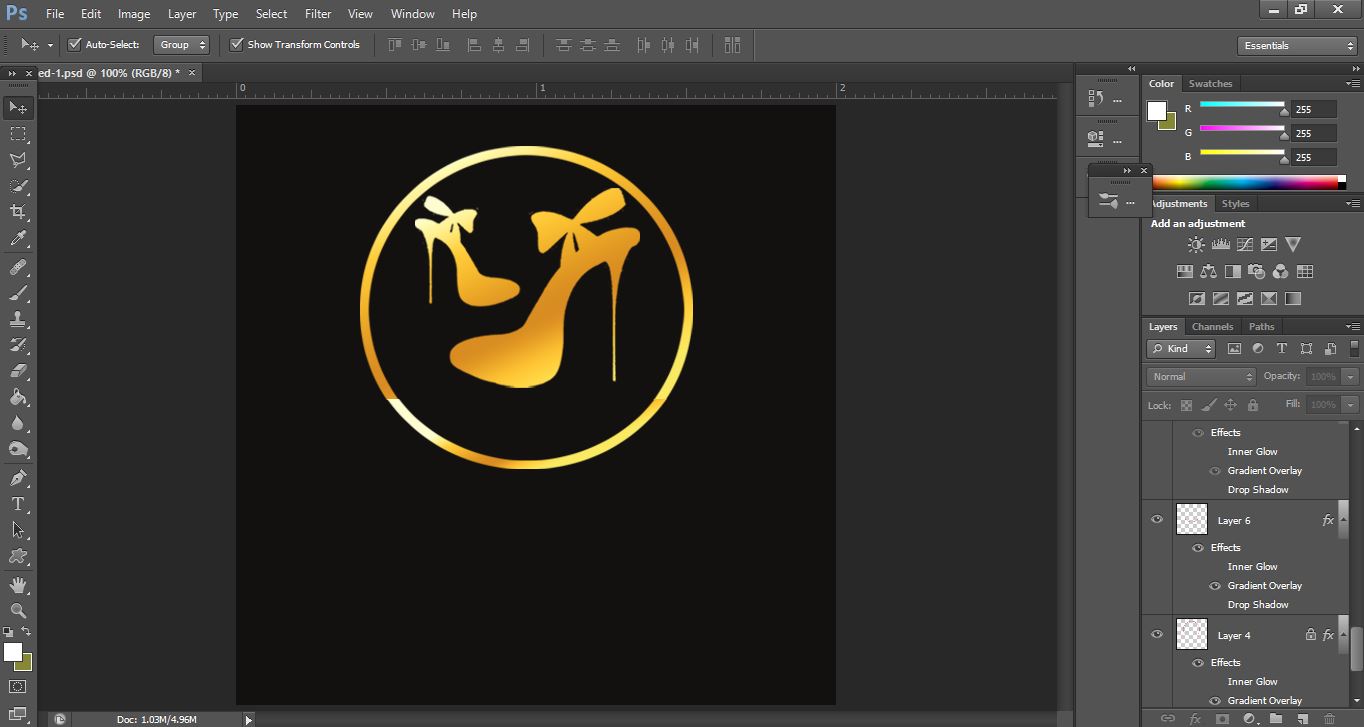Select the Polygonal Lasso tool
This screenshot has height=727, width=1364.
[18, 159]
